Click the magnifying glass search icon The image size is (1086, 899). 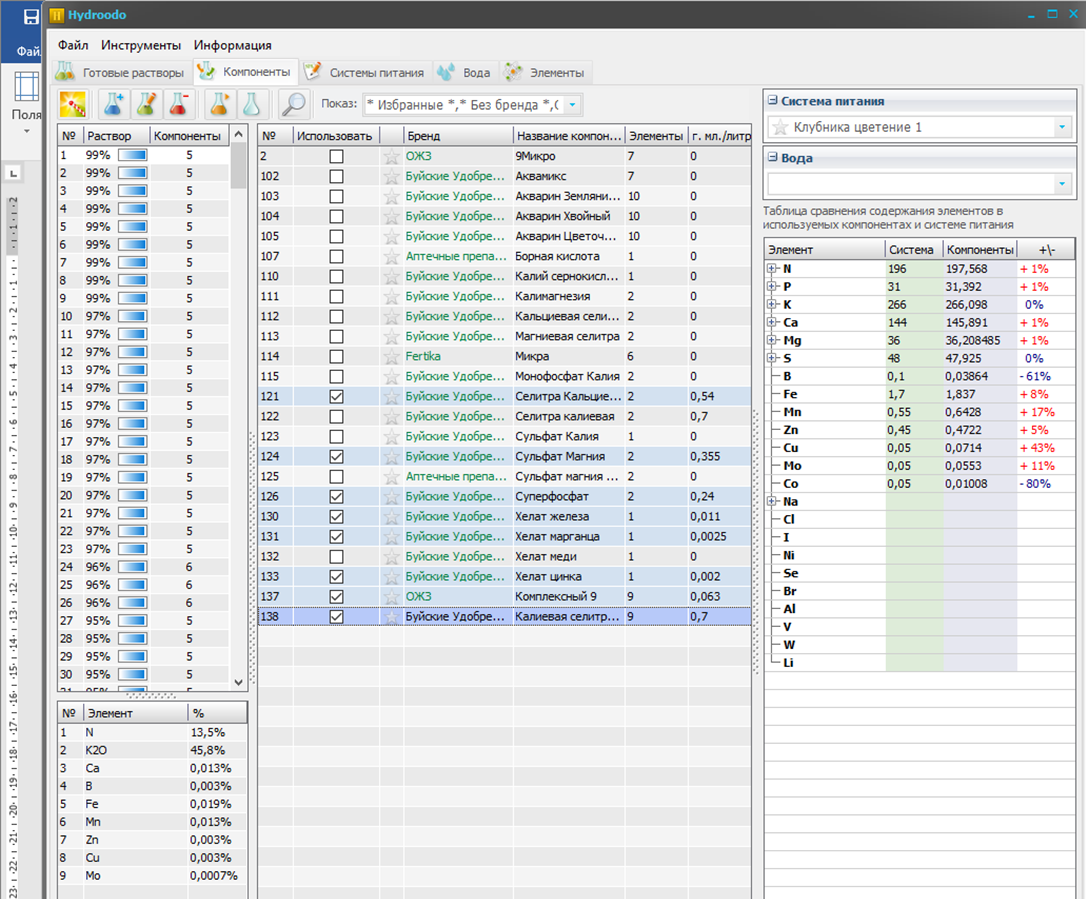pyautogui.click(x=293, y=104)
